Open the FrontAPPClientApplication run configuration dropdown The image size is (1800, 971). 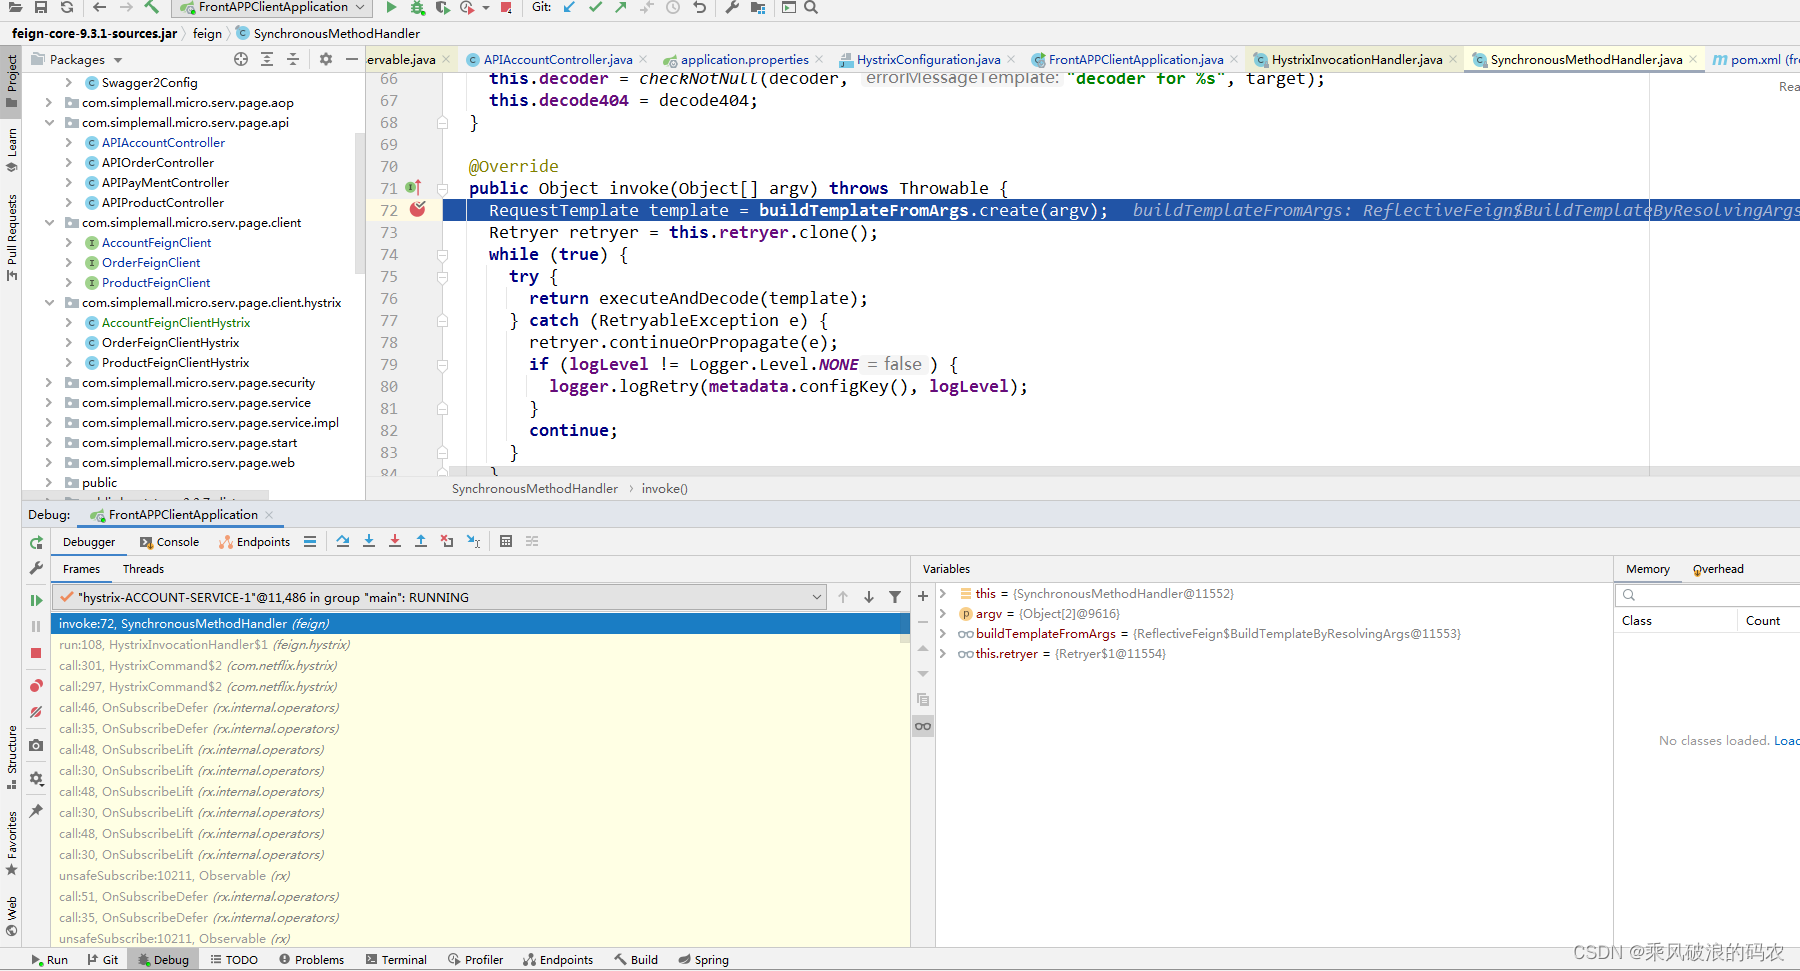(x=358, y=7)
